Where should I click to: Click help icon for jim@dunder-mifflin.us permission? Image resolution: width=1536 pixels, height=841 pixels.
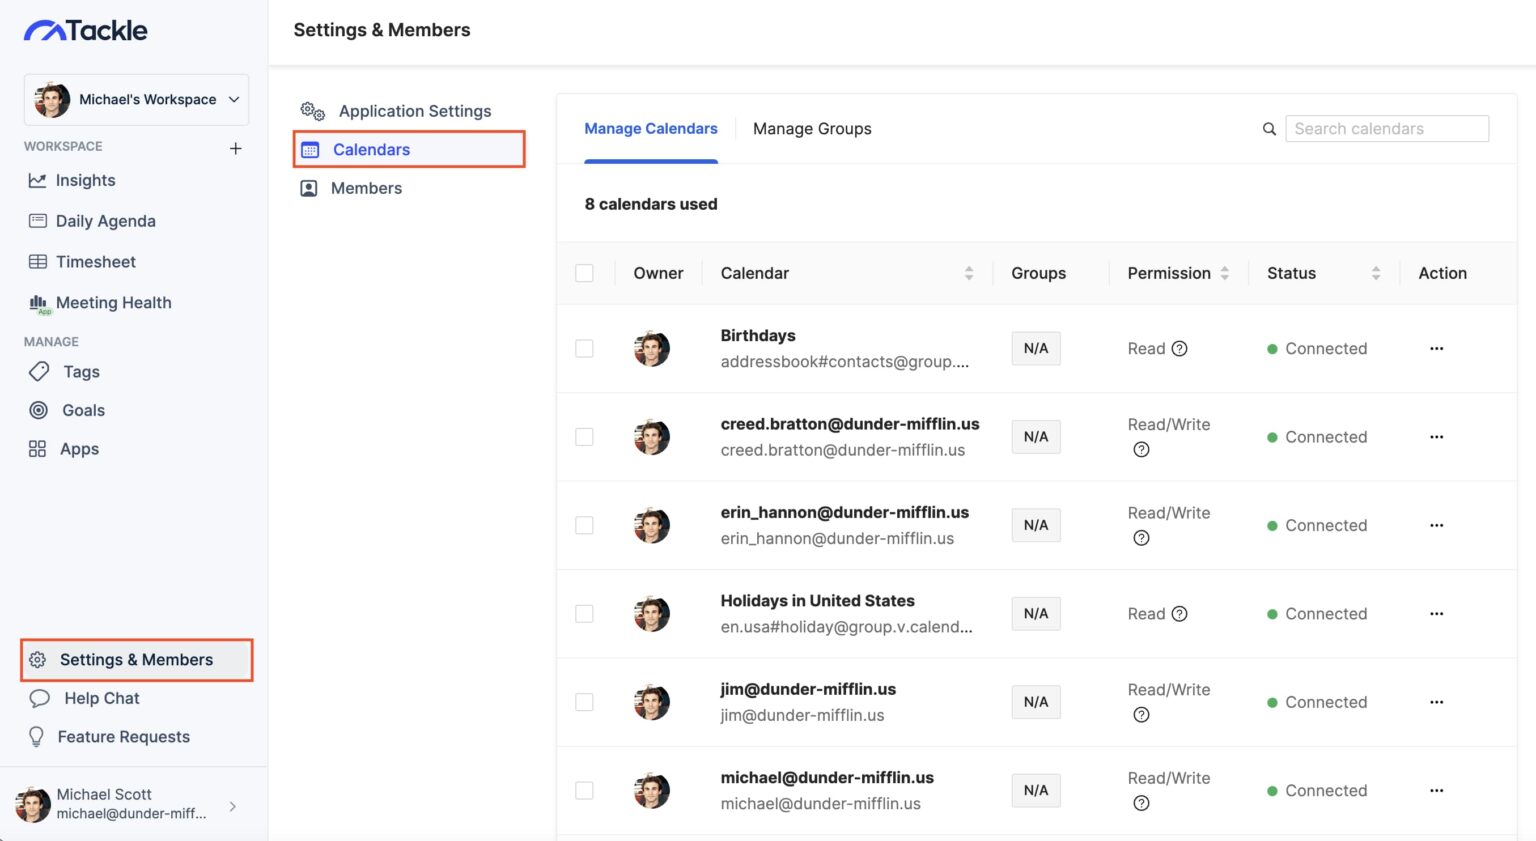tap(1141, 715)
